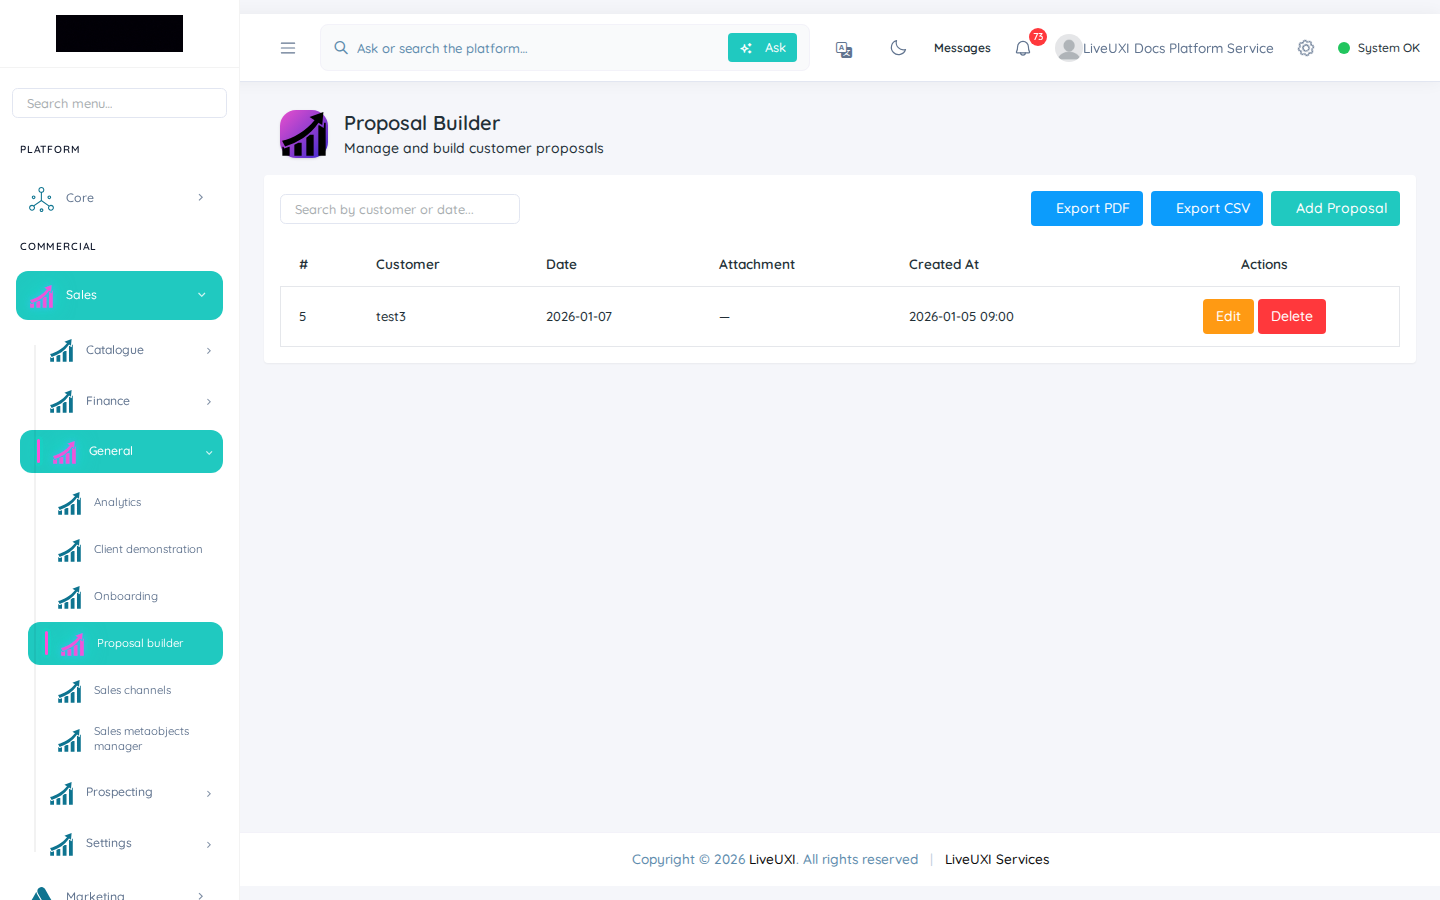This screenshot has width=1440, height=900.
Task: Click the Export CSV button
Action: point(1207,208)
